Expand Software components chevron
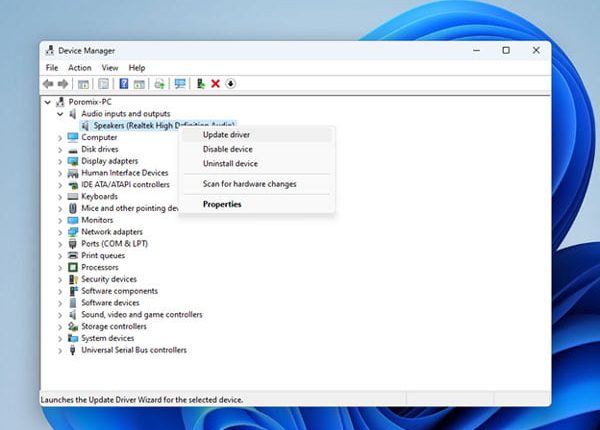Viewport: 600px width, 430px height. [60, 291]
